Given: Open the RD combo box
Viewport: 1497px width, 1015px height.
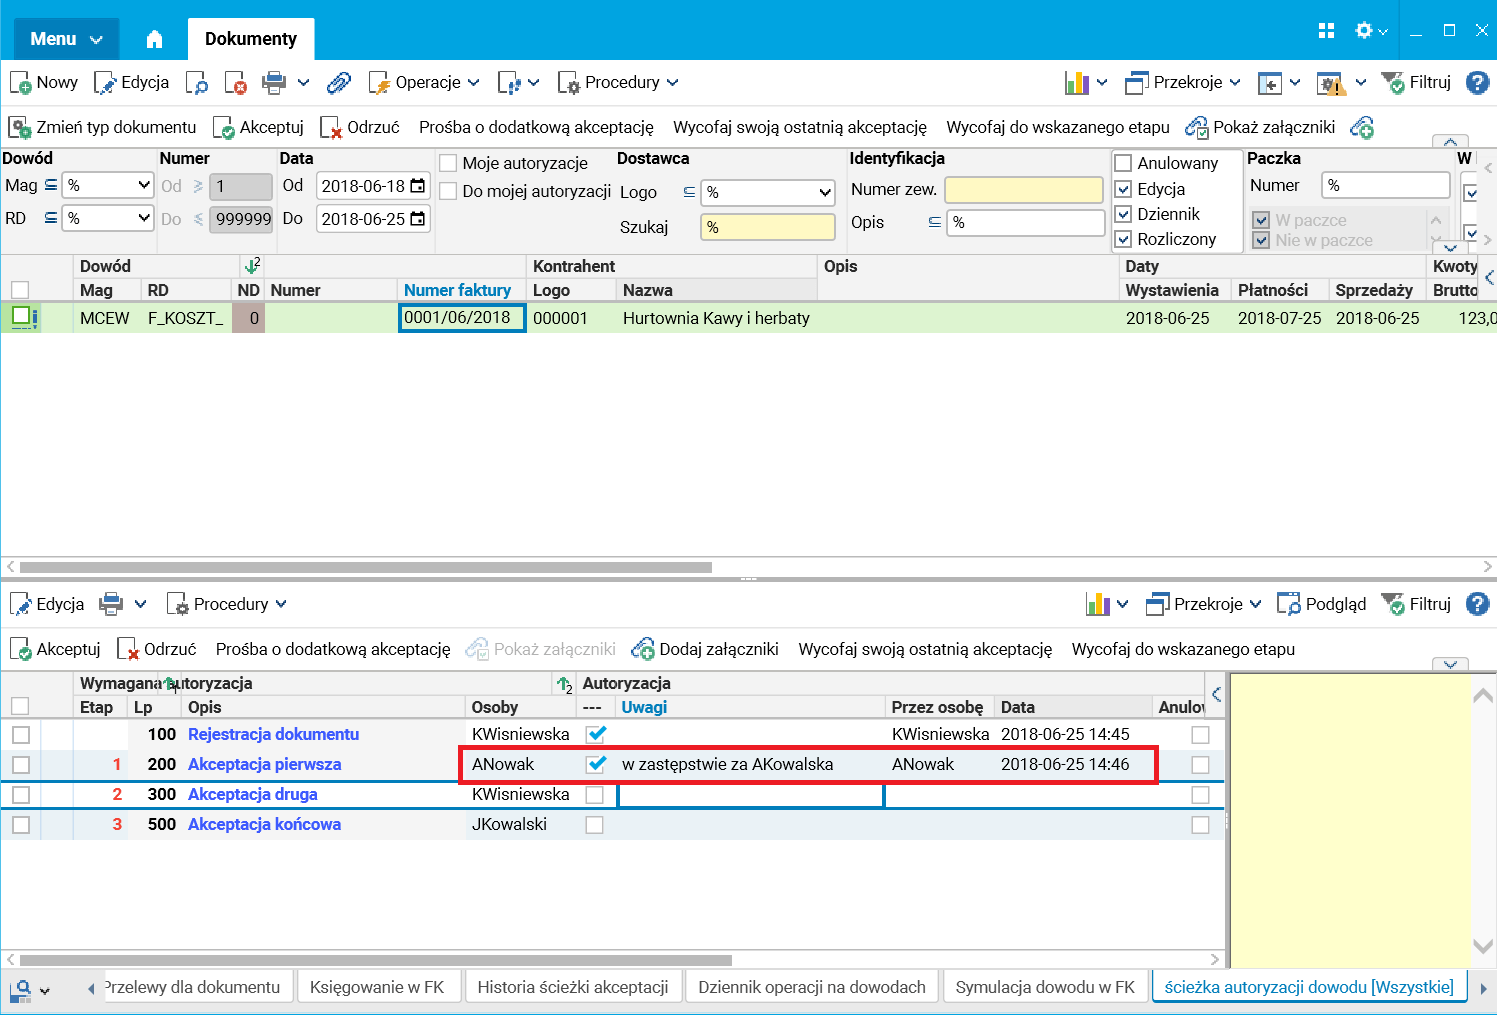Looking at the screenshot, I should (108, 218).
